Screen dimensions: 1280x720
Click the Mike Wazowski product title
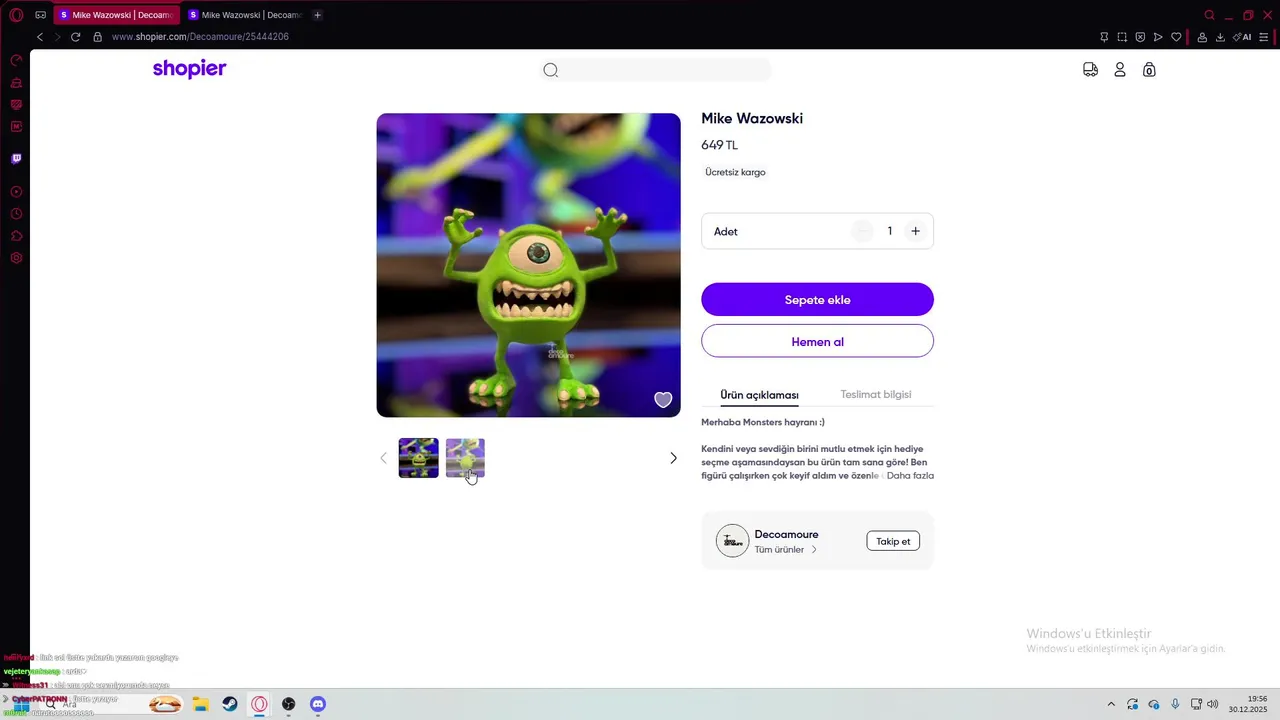[752, 118]
